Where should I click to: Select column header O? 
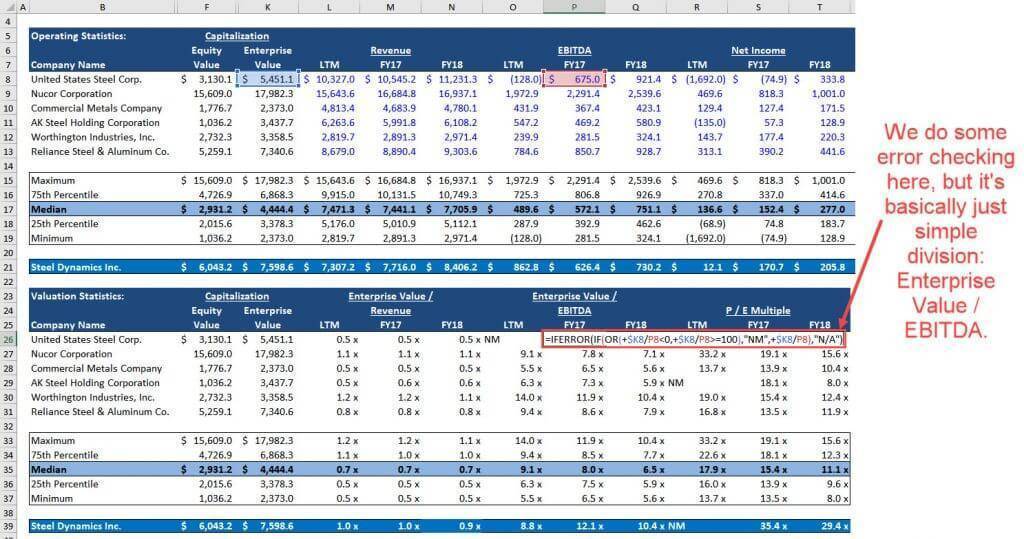tap(513, 7)
